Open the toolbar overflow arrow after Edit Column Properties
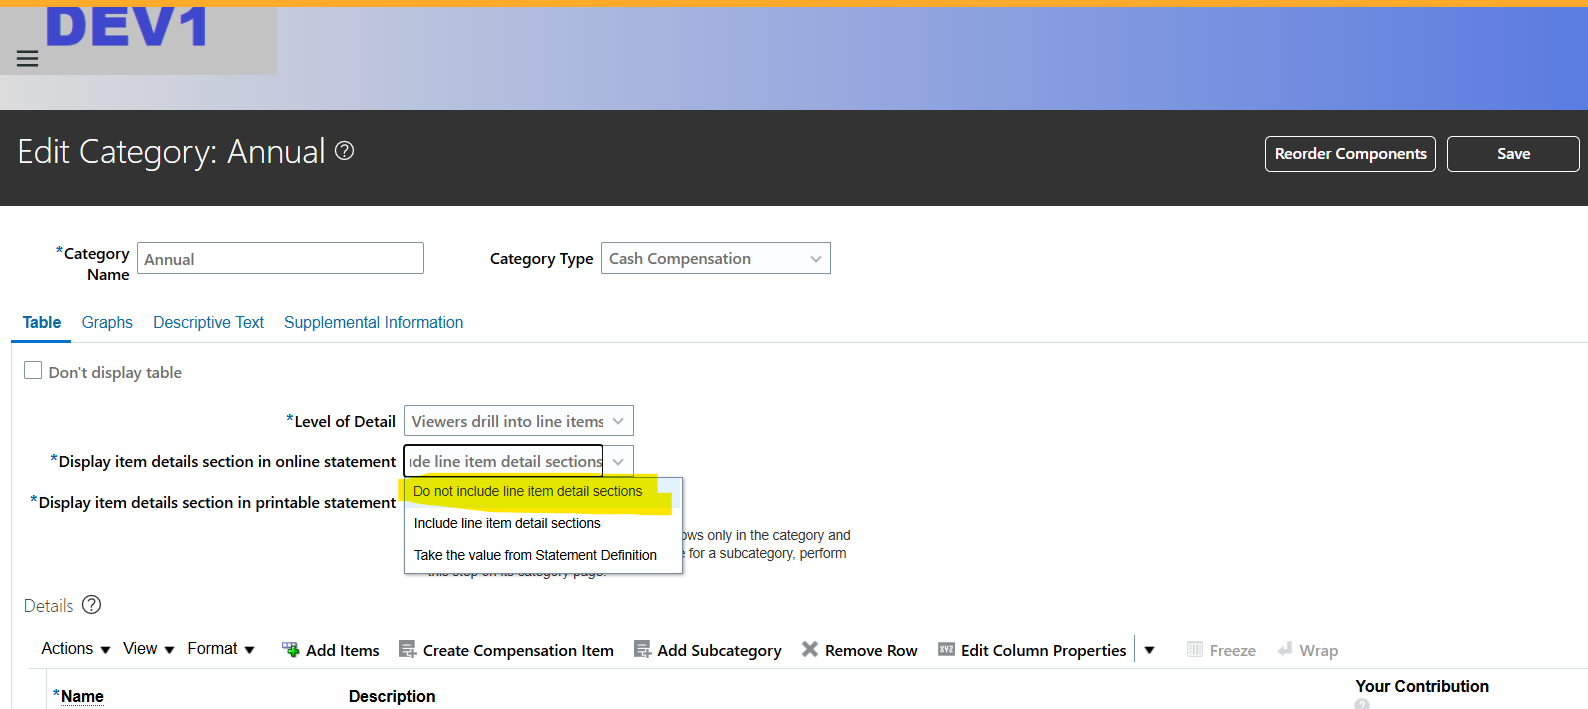Image resolution: width=1588 pixels, height=709 pixels. [1149, 650]
